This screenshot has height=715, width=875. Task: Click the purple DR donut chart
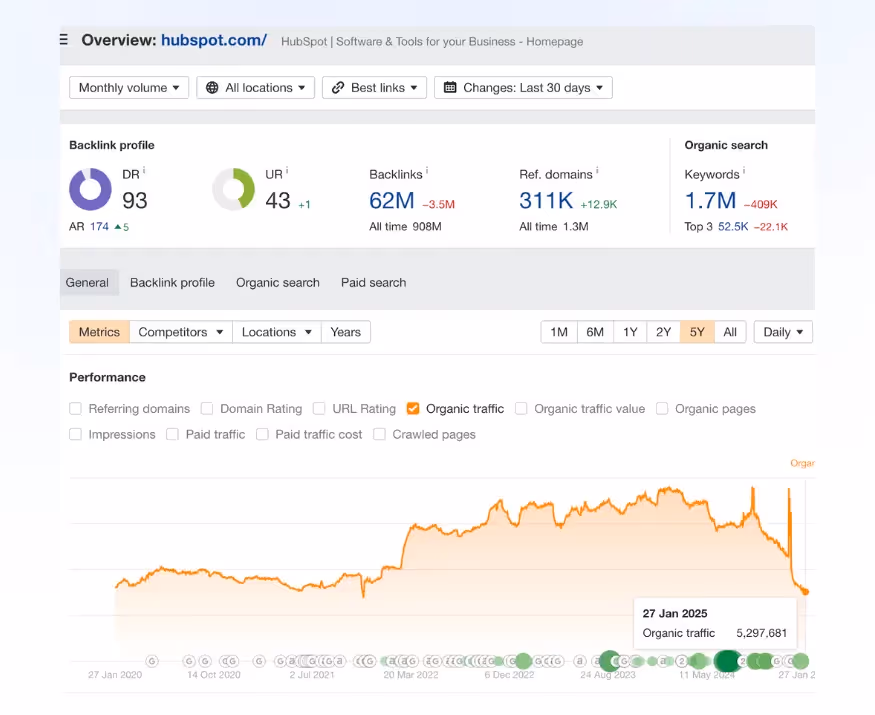(90, 189)
